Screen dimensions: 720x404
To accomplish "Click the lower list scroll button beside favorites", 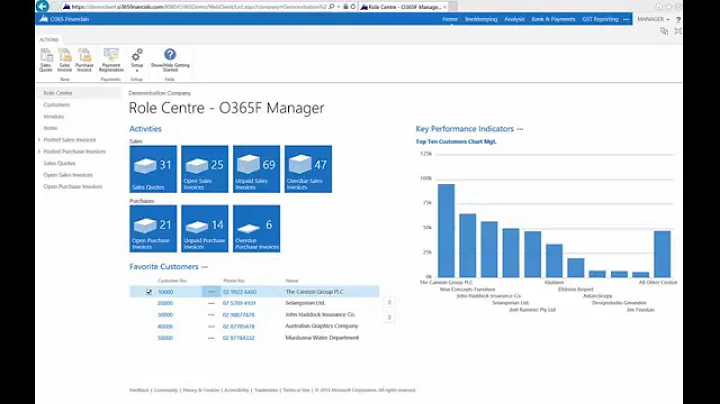I will click(389, 318).
